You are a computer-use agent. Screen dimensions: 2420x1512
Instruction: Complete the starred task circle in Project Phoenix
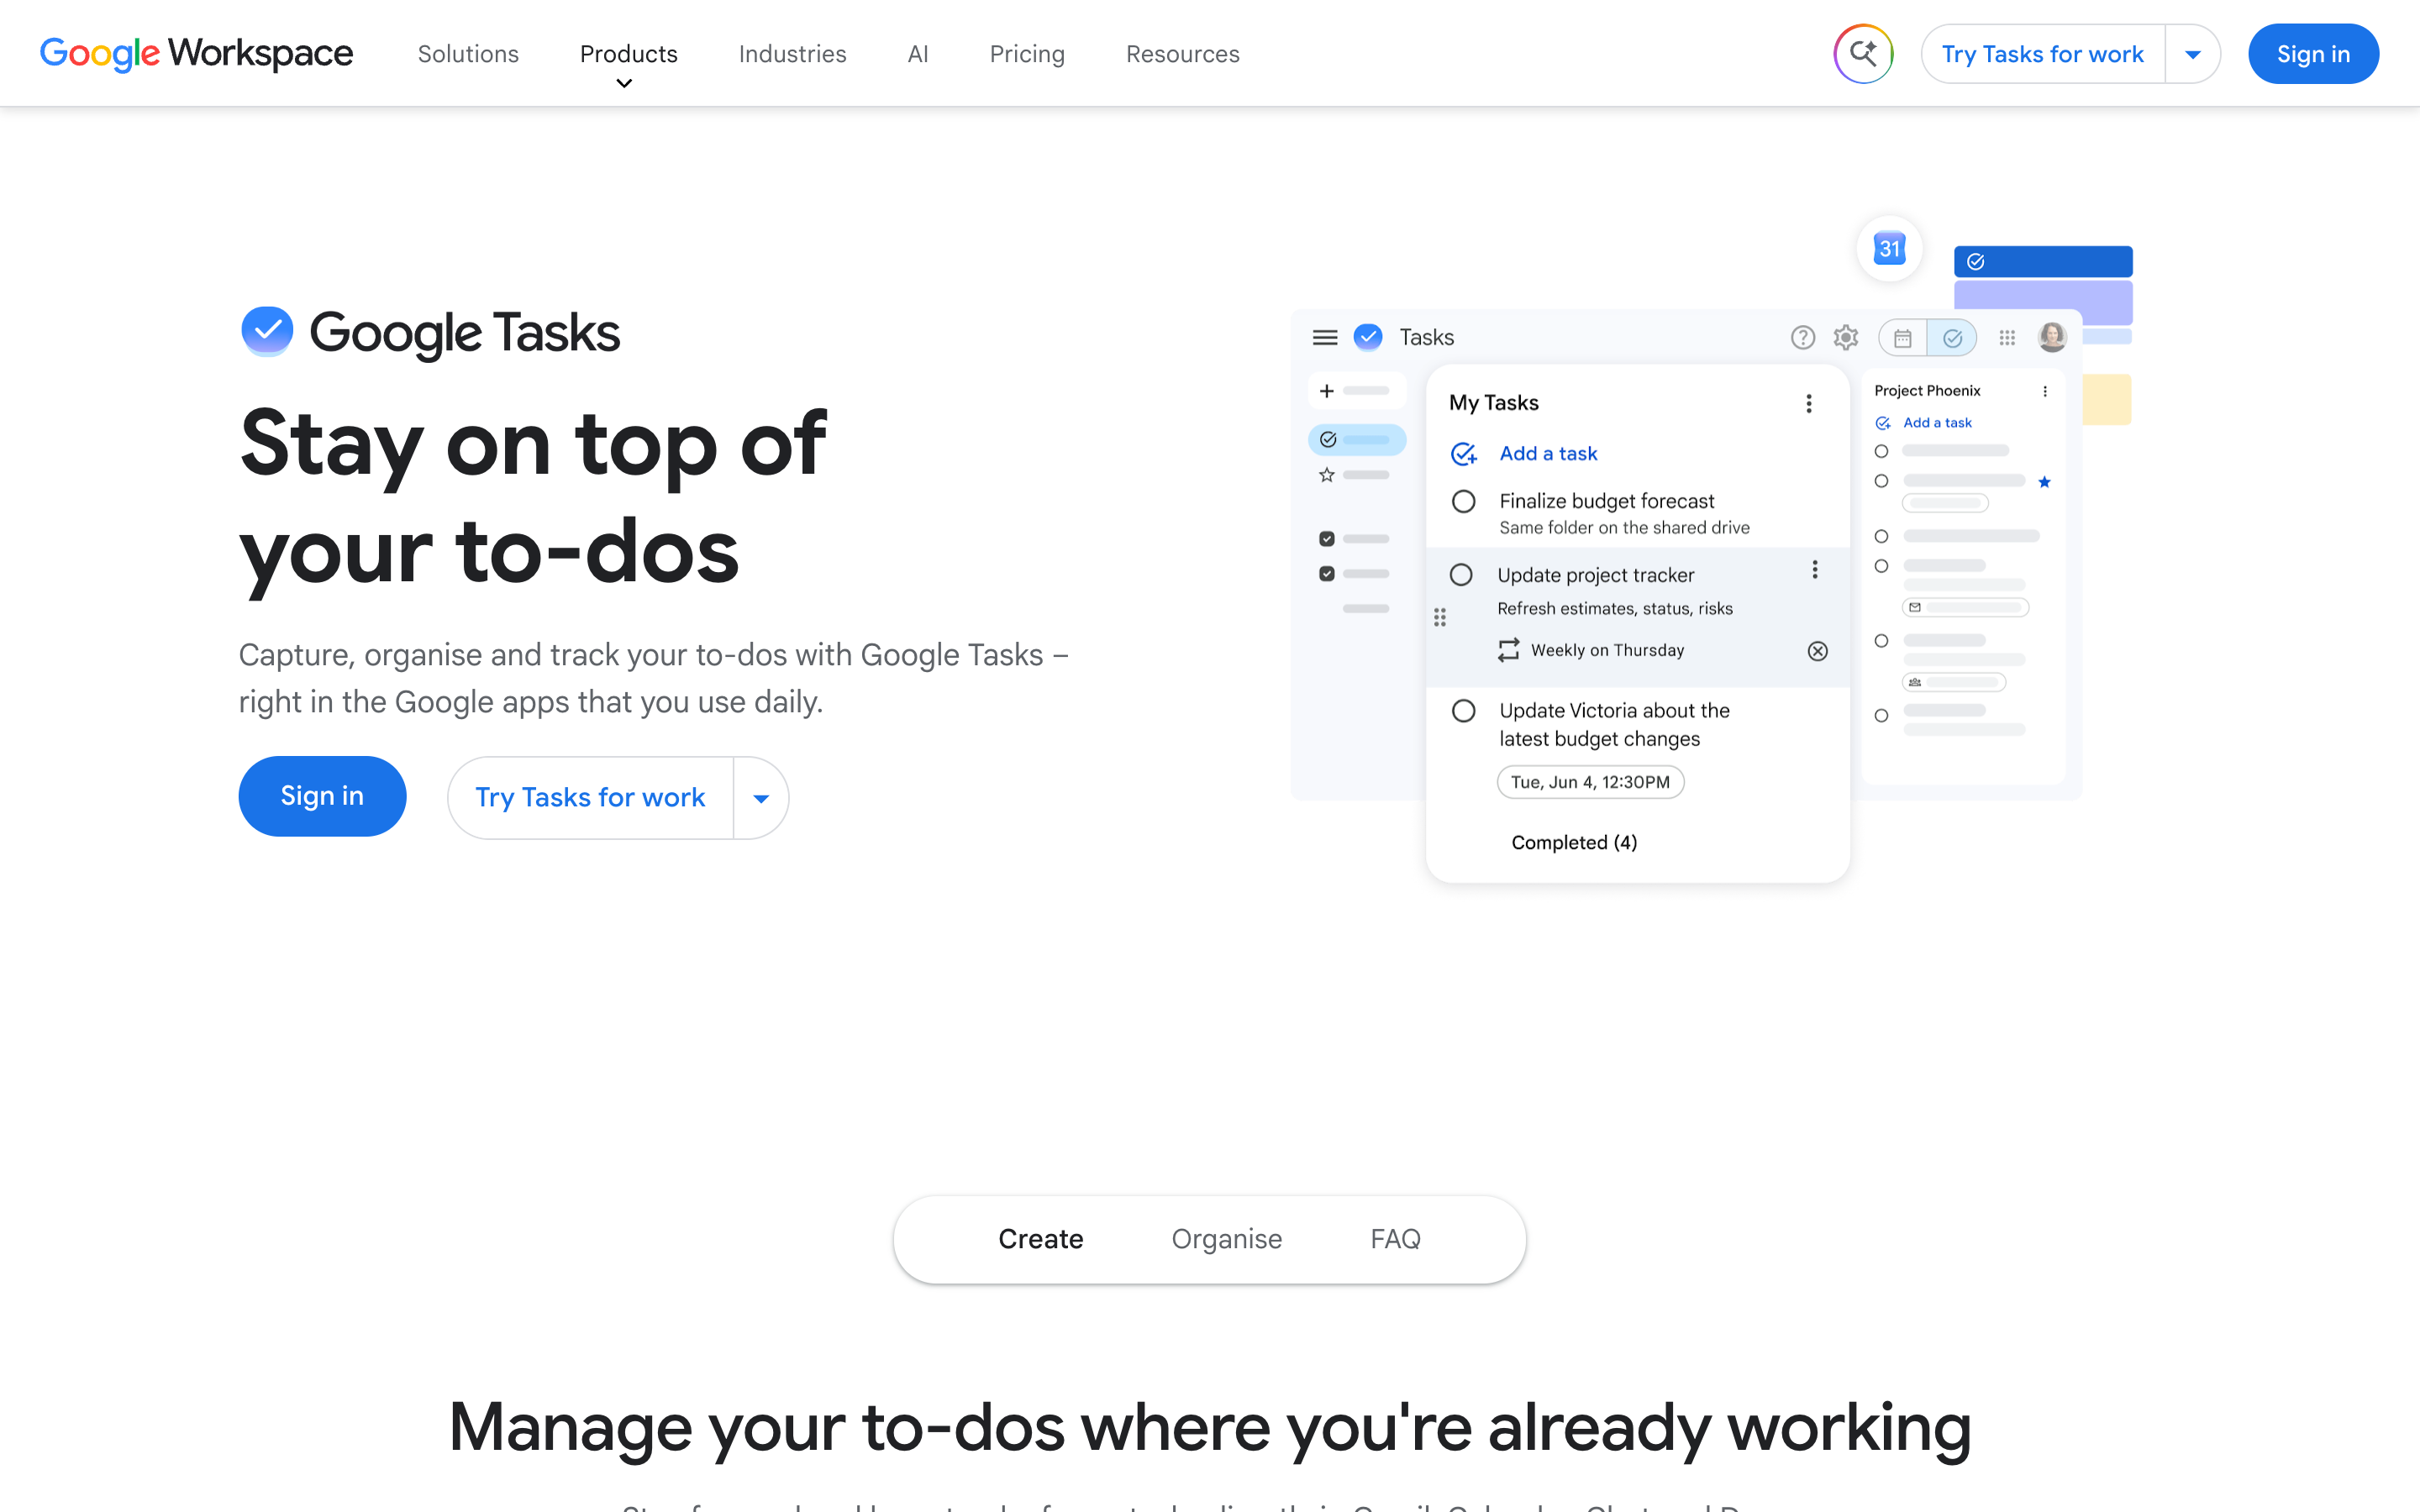tap(1881, 481)
